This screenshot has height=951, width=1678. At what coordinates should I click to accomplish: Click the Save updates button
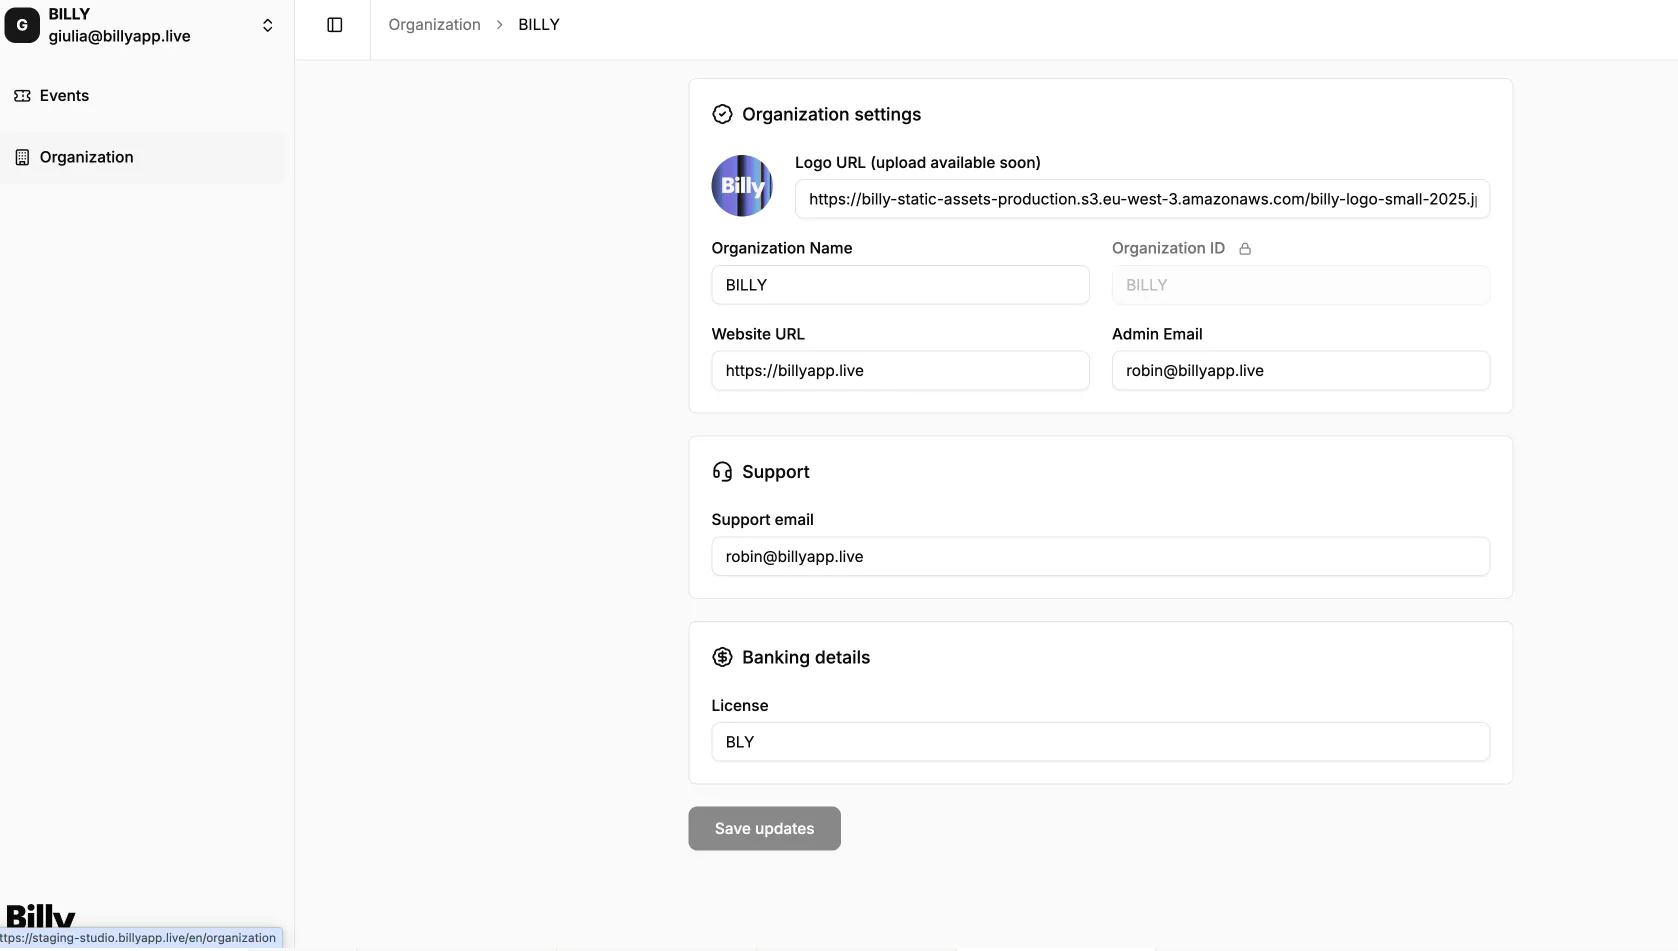(764, 829)
